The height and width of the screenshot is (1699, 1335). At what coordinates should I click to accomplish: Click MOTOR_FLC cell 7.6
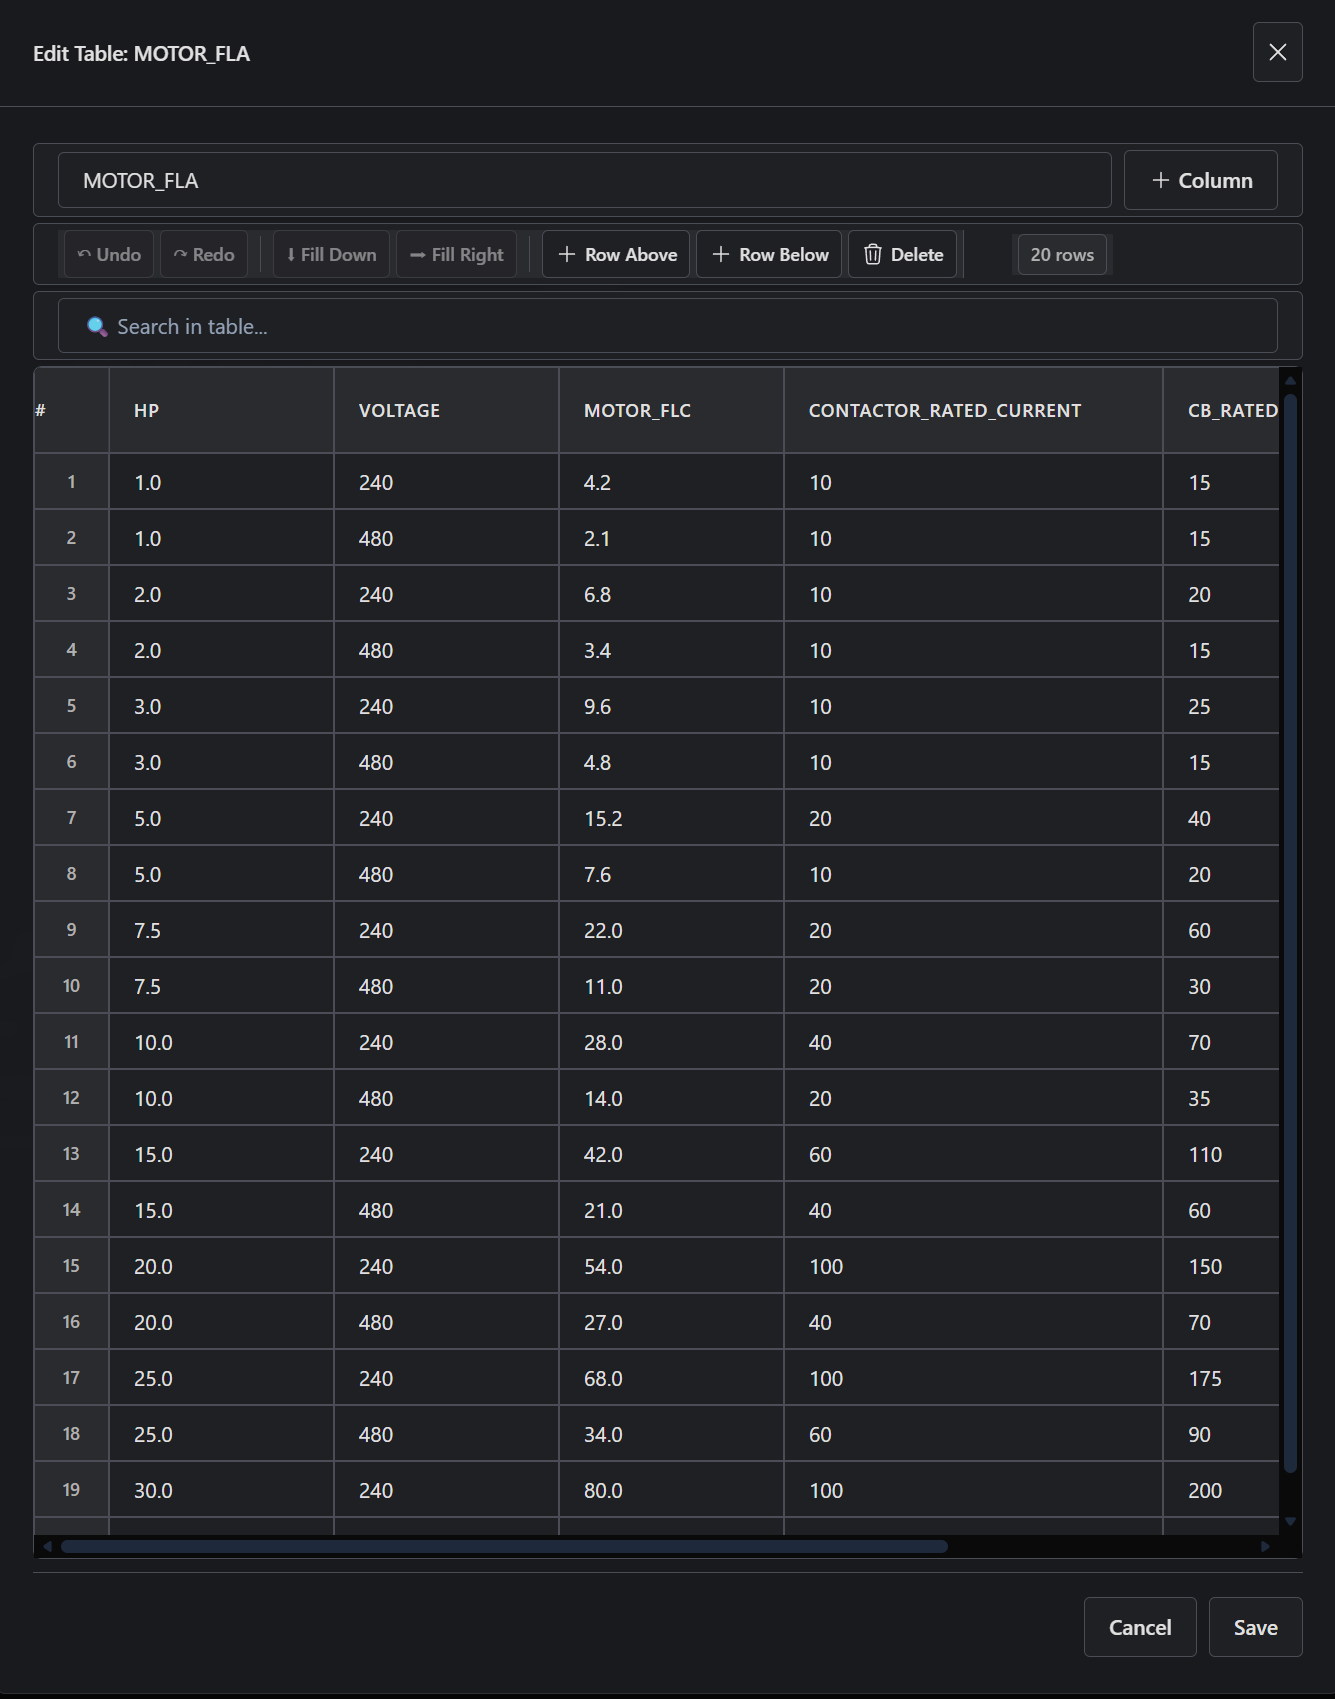(671, 874)
